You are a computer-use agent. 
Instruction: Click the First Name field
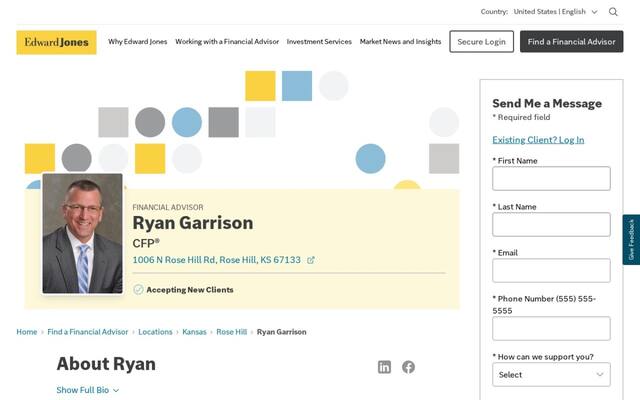coord(551,178)
